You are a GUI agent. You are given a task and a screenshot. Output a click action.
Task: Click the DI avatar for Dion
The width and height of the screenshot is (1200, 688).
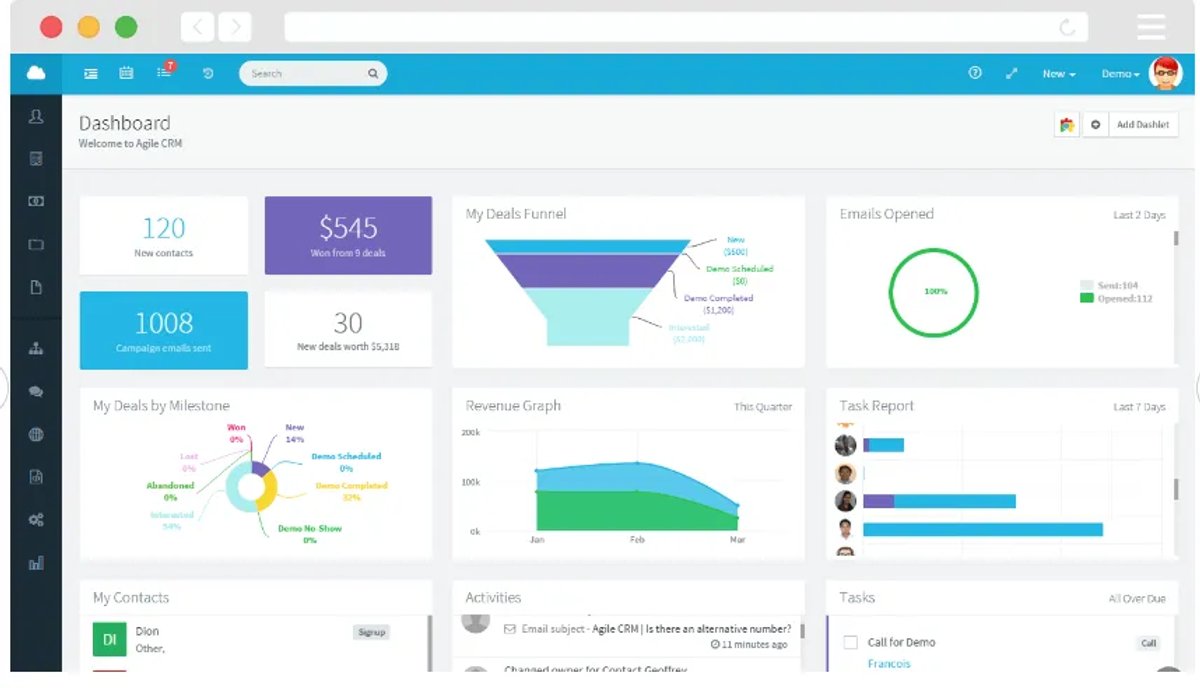(x=110, y=639)
